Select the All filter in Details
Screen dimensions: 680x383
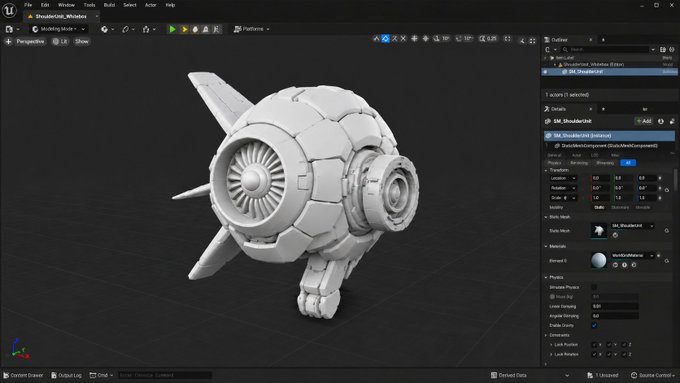[x=628, y=163]
